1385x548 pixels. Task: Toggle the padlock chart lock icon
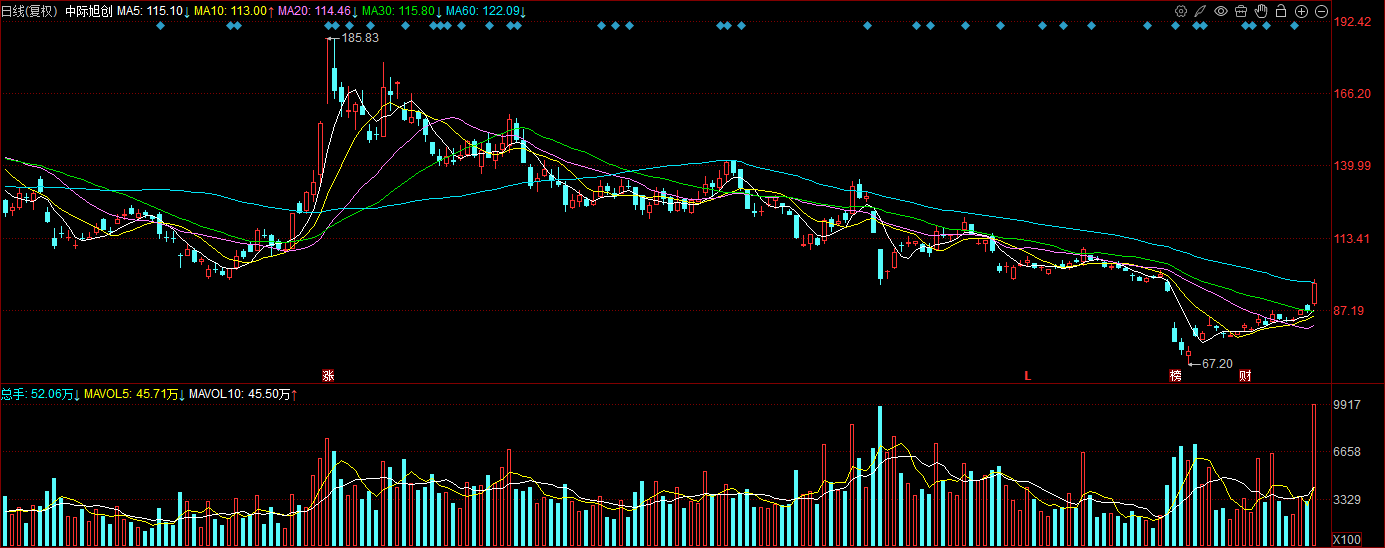(1281, 11)
